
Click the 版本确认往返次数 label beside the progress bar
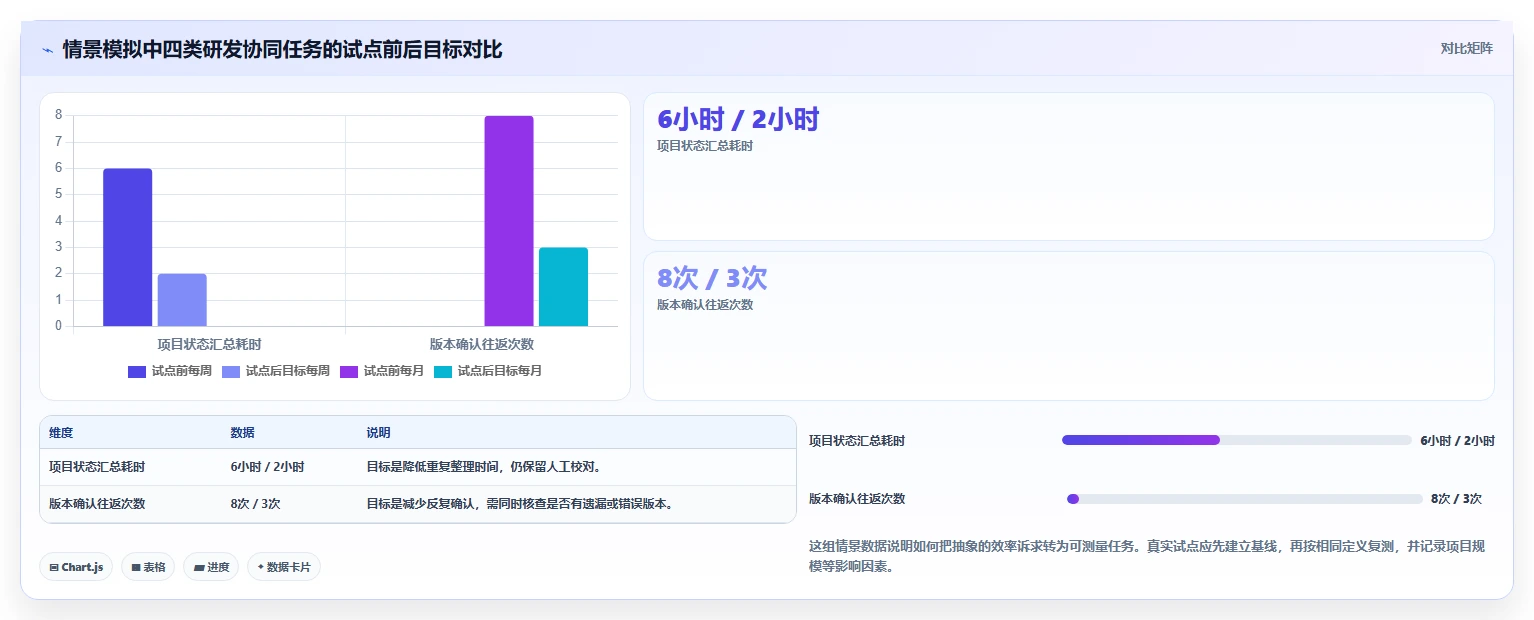pyautogui.click(x=857, y=499)
